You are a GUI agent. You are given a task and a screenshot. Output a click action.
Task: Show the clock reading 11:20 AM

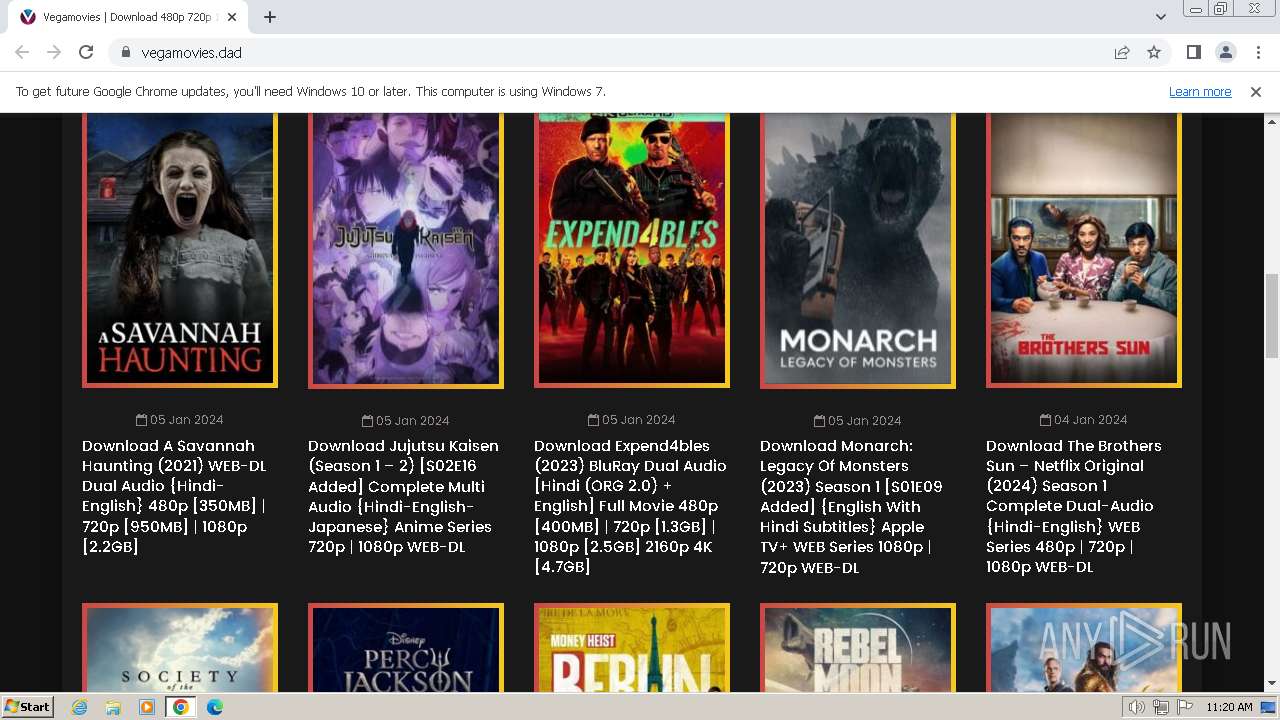(1229, 707)
